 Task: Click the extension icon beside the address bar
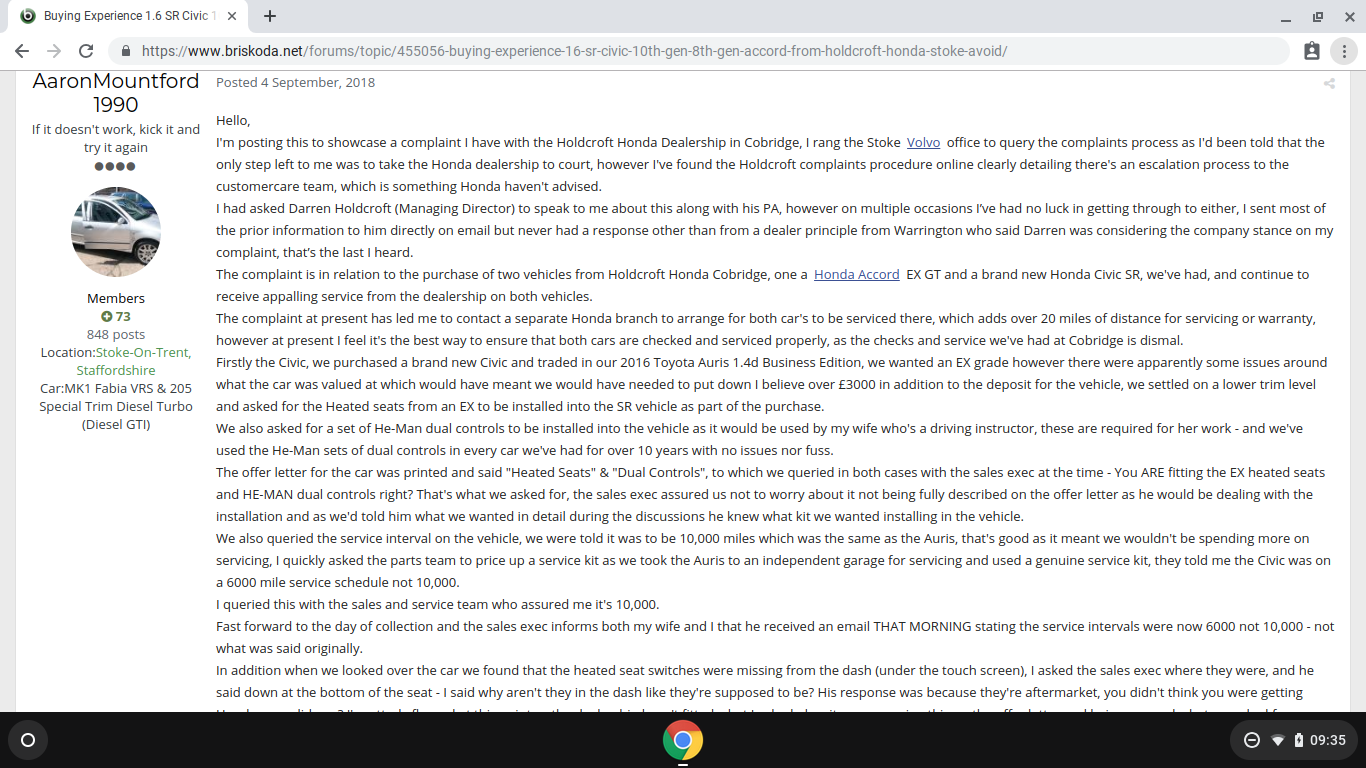1312,51
